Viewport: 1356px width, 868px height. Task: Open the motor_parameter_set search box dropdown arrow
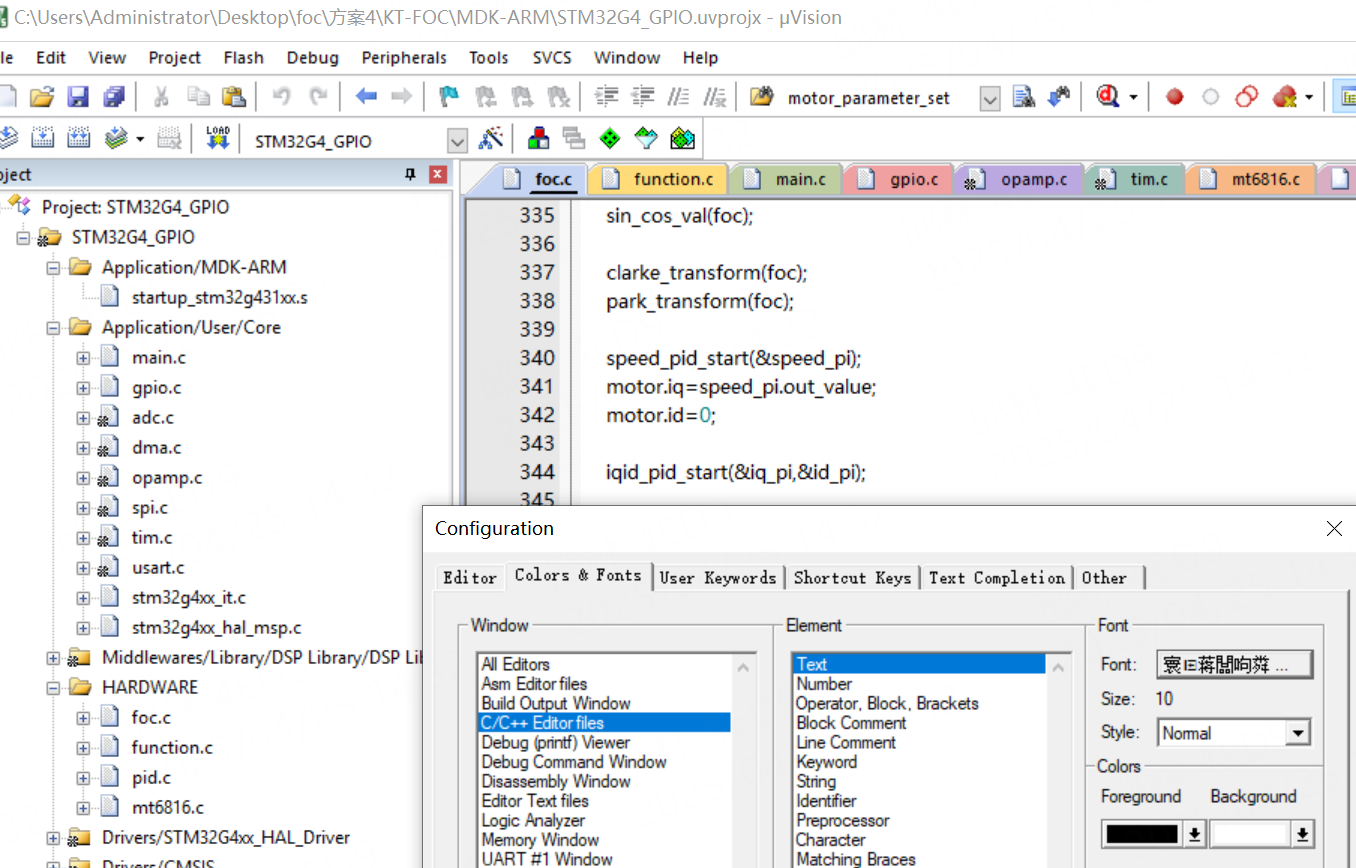[x=990, y=98]
